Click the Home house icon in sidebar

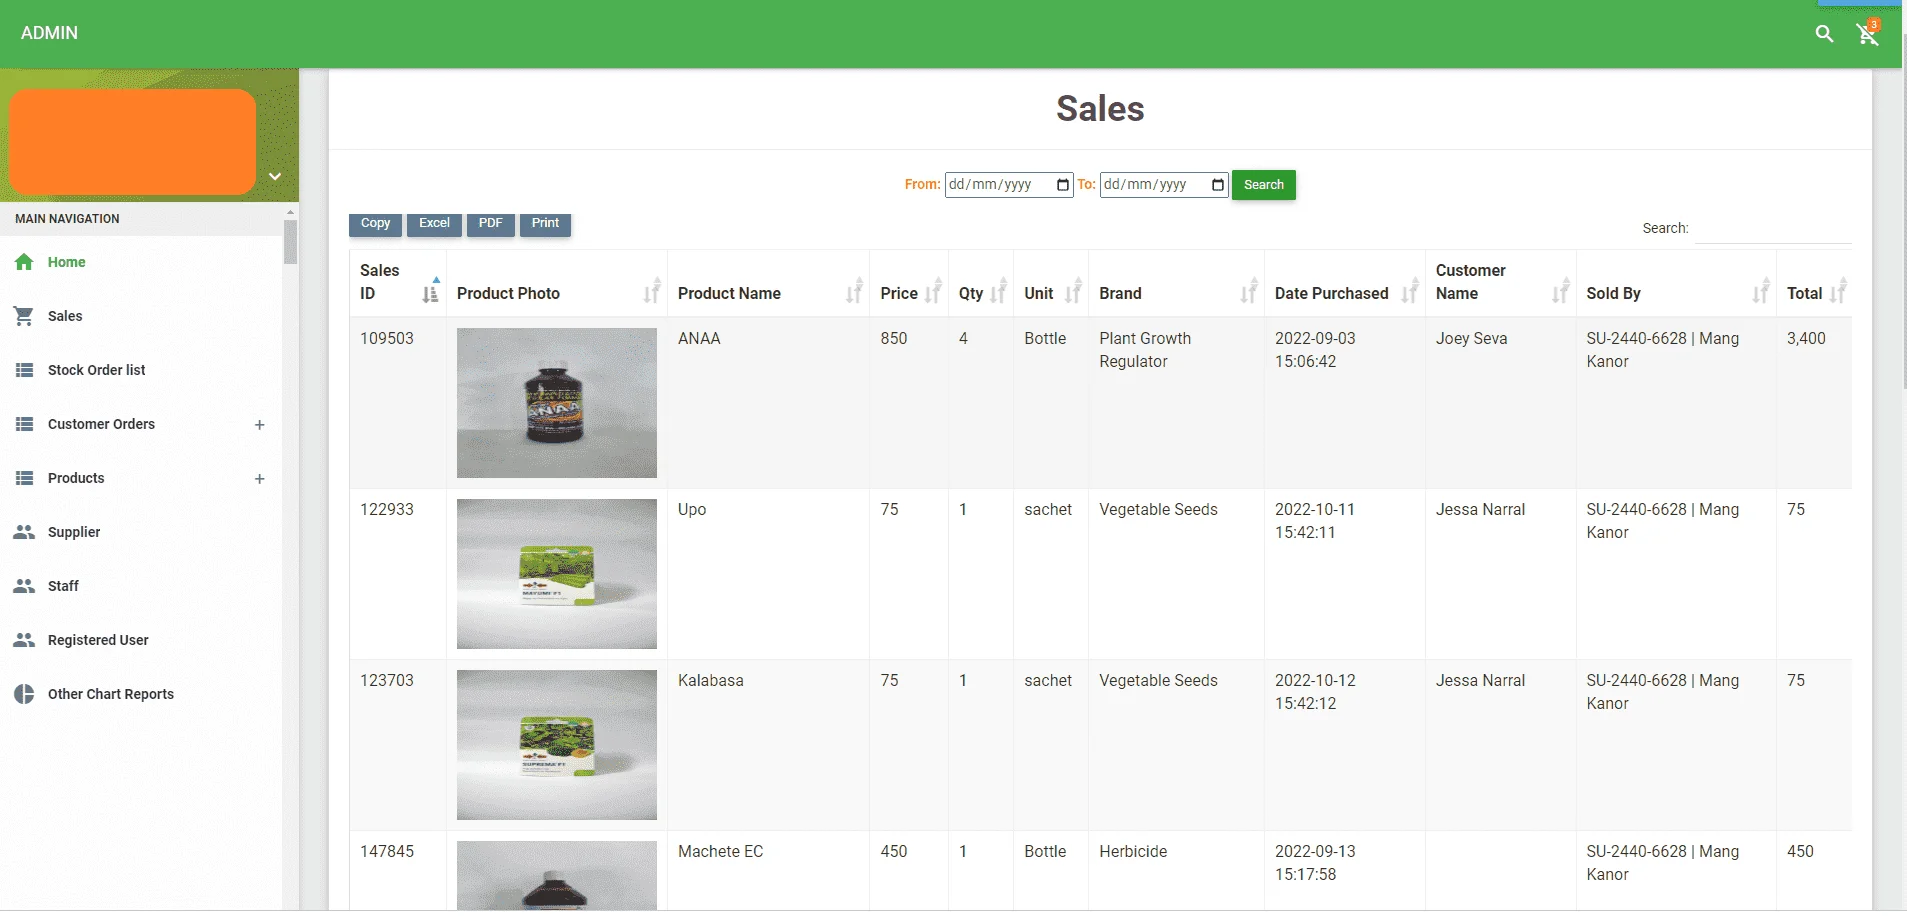tap(24, 262)
